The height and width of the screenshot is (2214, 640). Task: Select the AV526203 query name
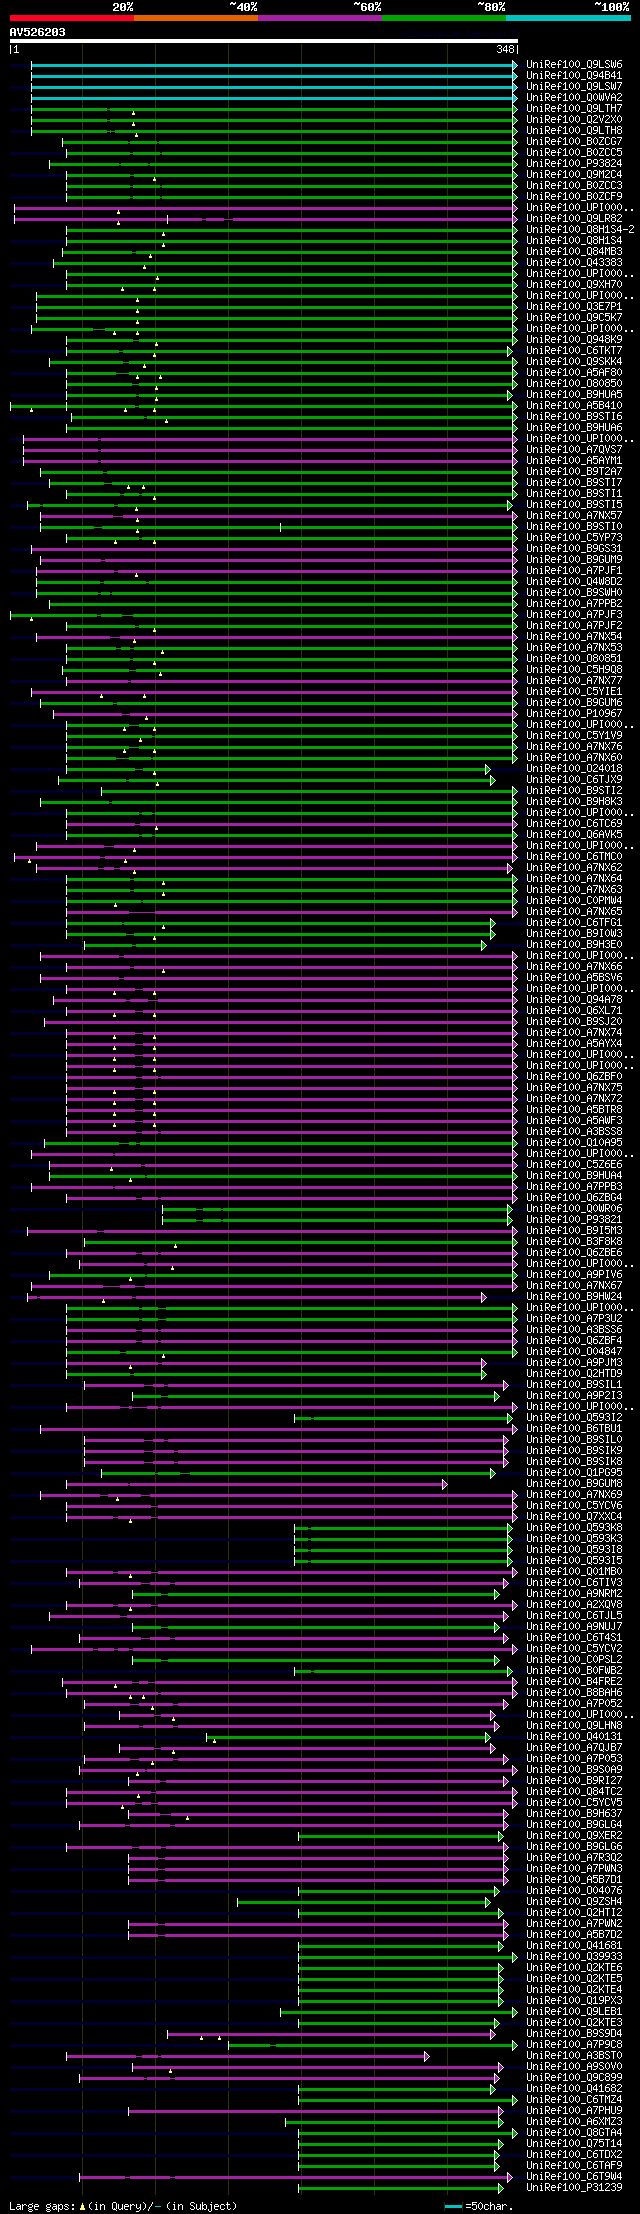tap(38, 32)
